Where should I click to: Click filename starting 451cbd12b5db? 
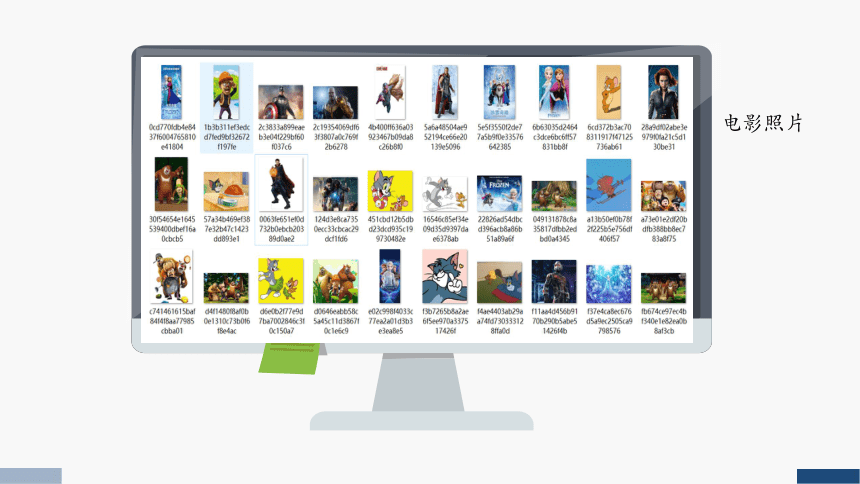click(390, 229)
